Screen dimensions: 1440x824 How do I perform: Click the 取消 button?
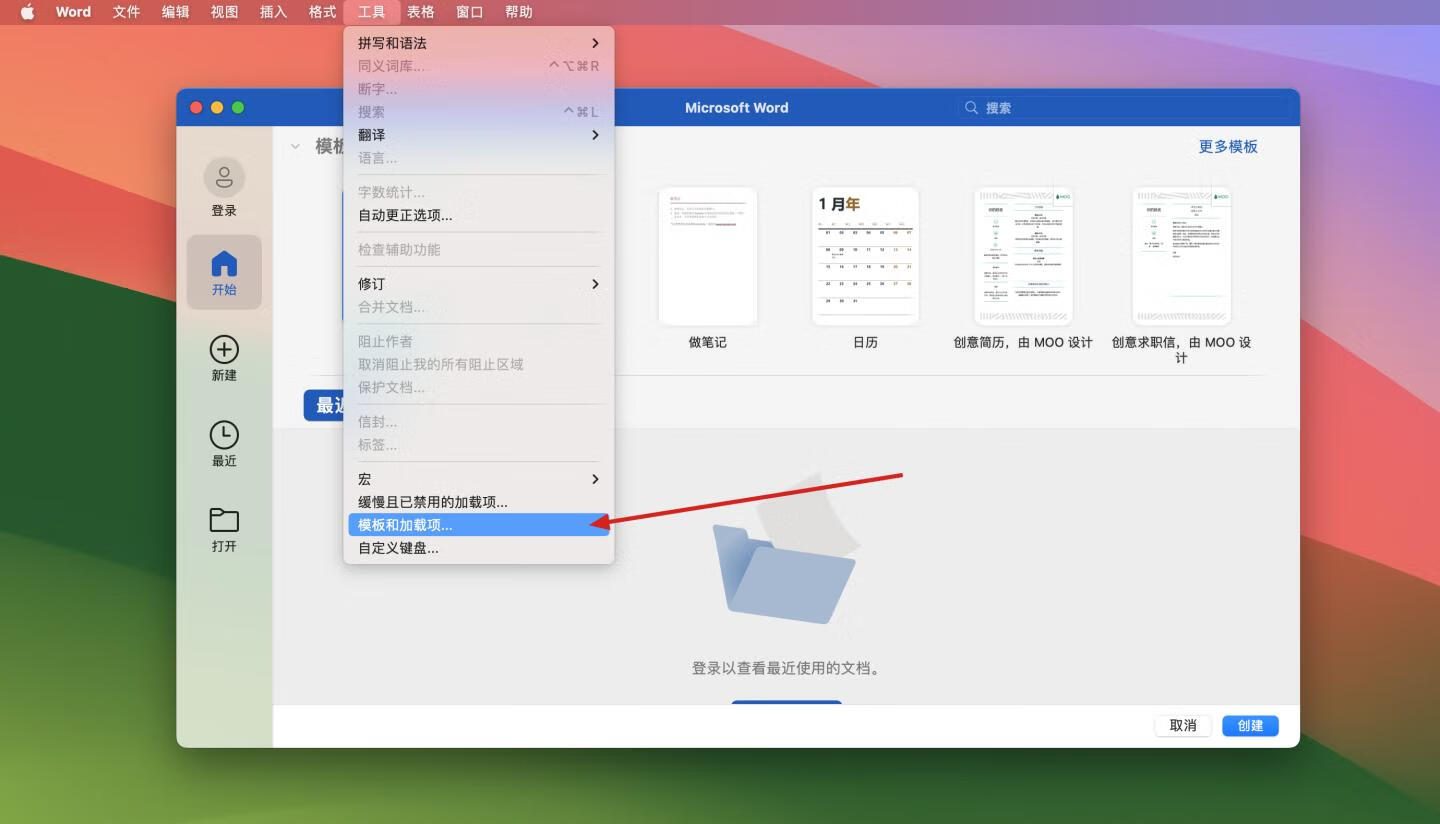[x=1183, y=726]
